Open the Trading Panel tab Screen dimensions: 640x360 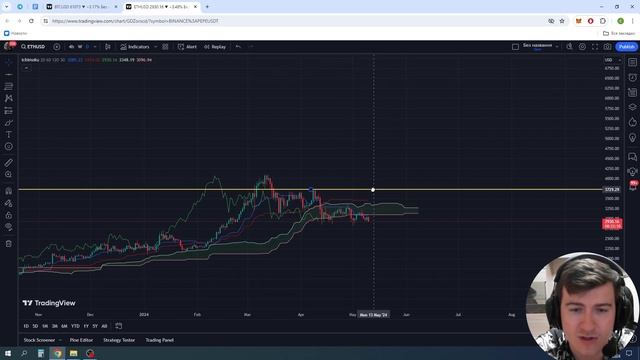coord(160,340)
